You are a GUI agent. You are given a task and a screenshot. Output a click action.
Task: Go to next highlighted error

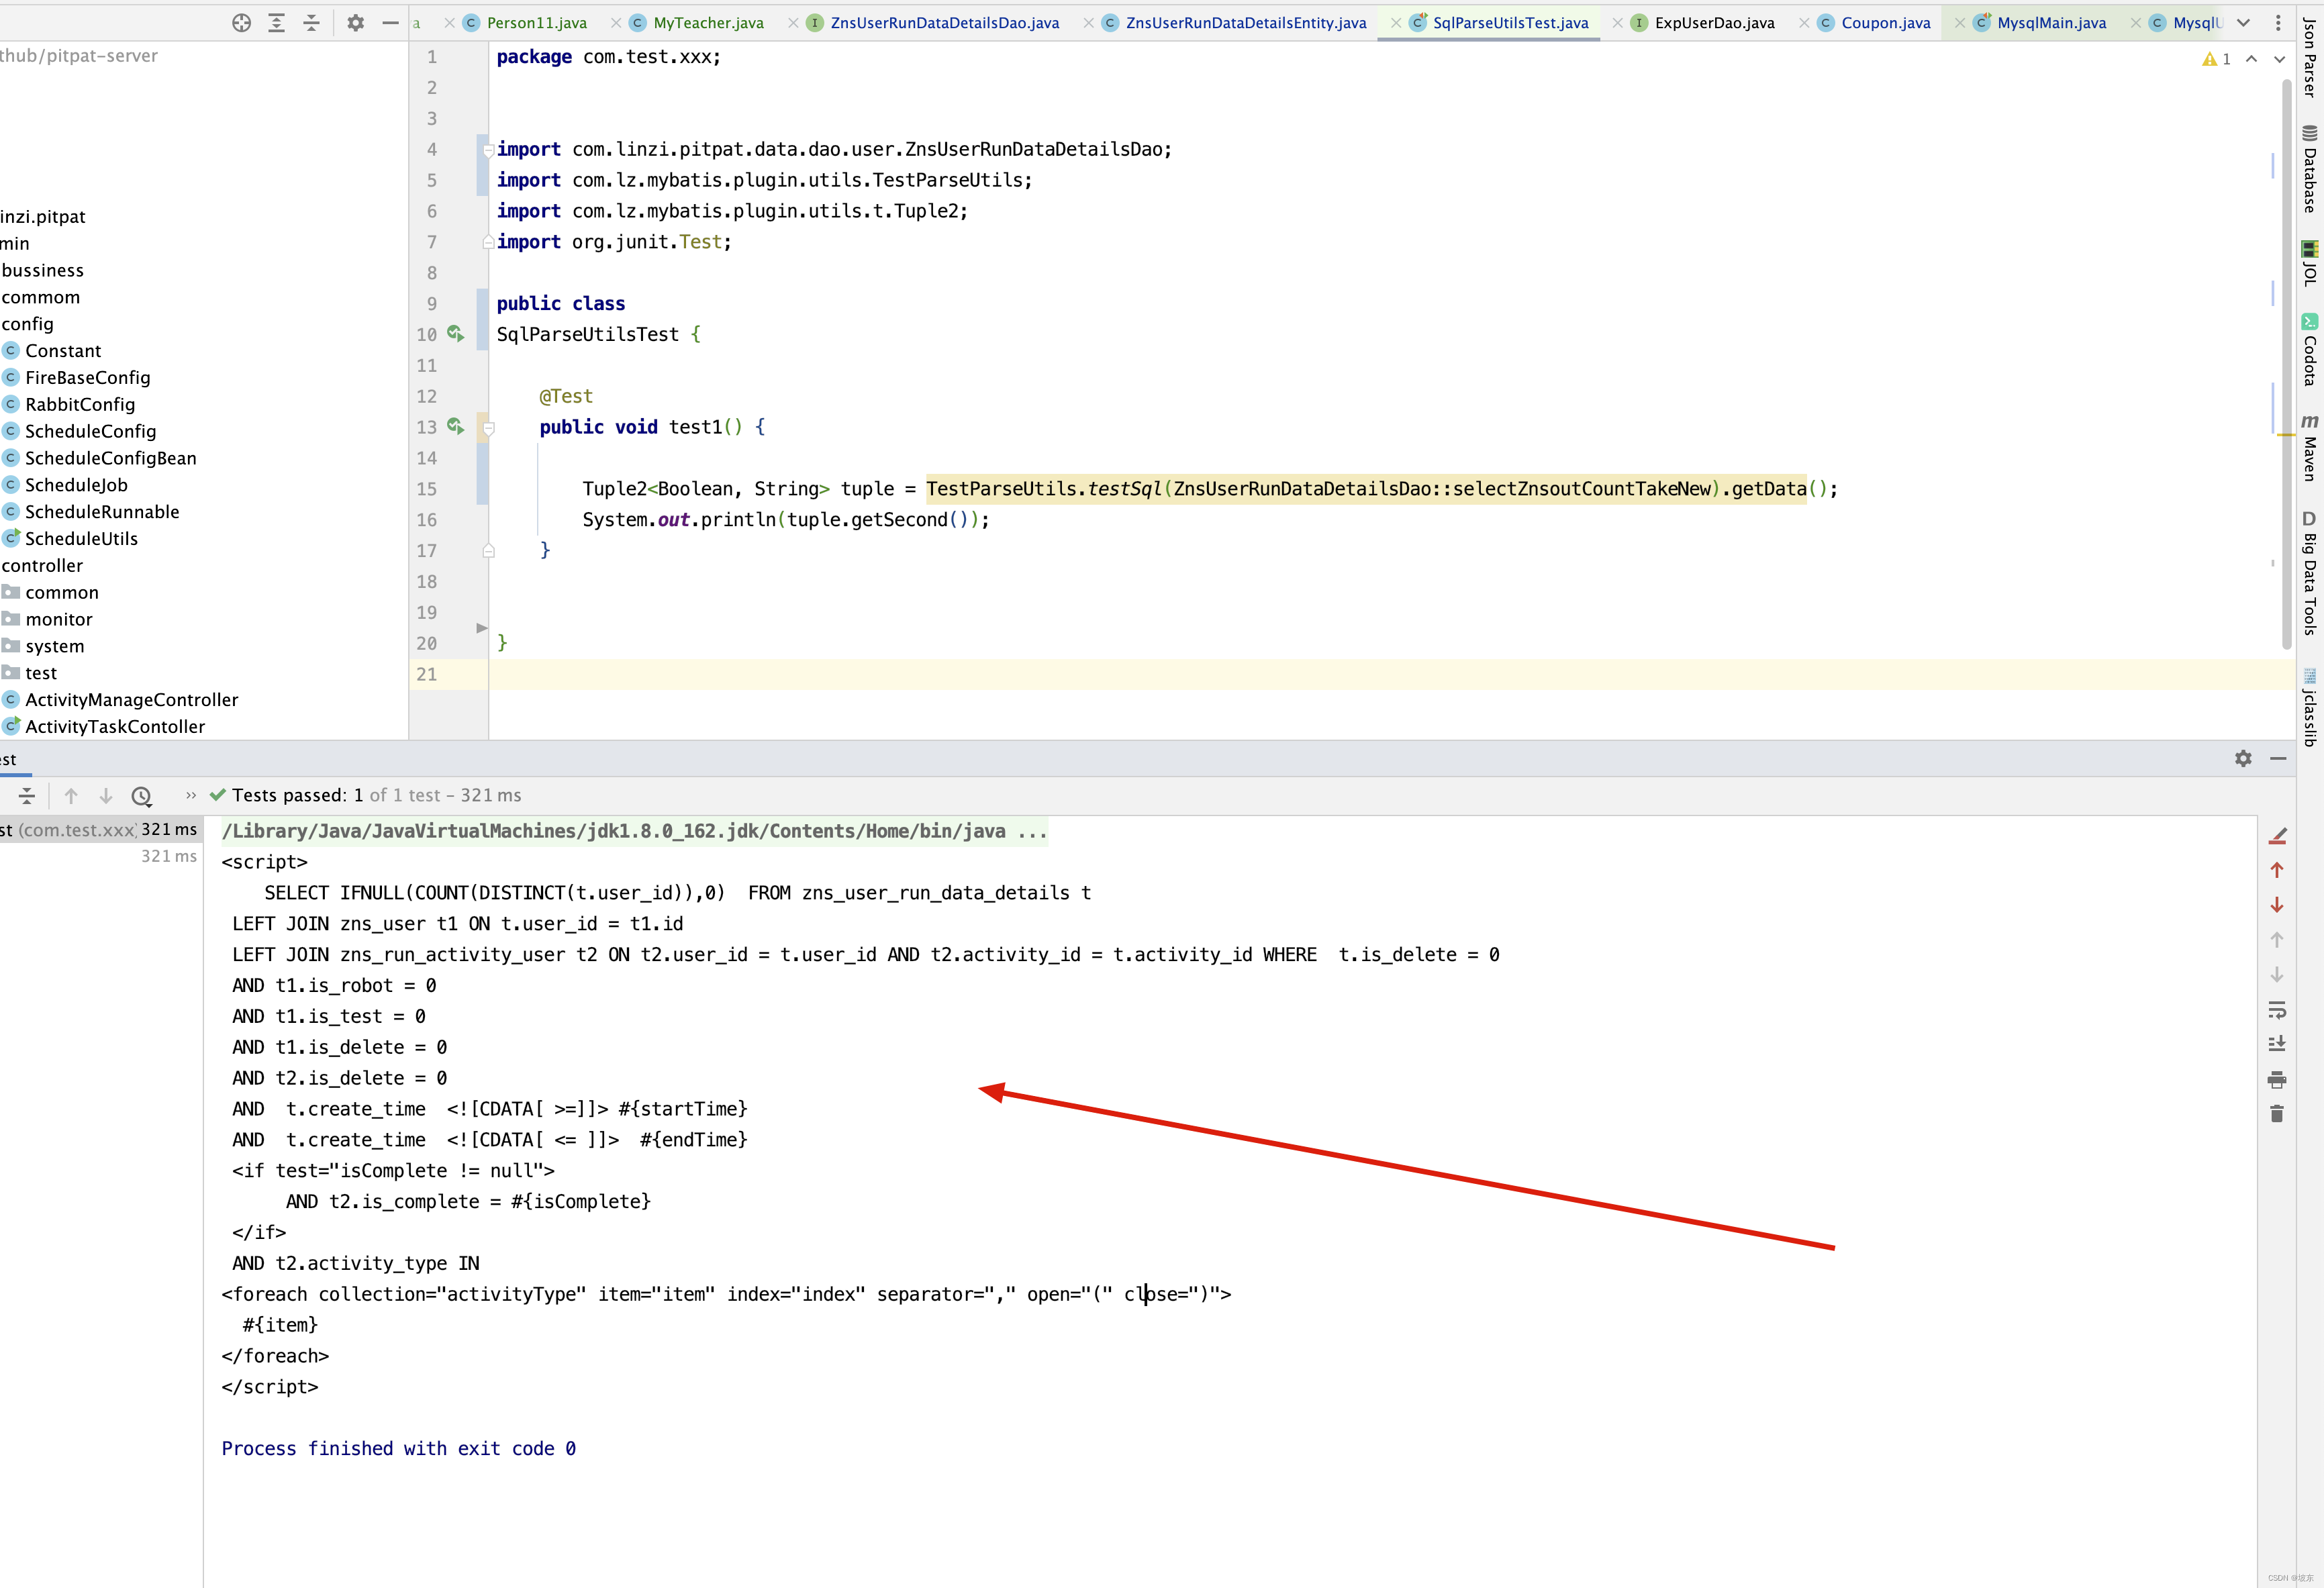[2279, 59]
